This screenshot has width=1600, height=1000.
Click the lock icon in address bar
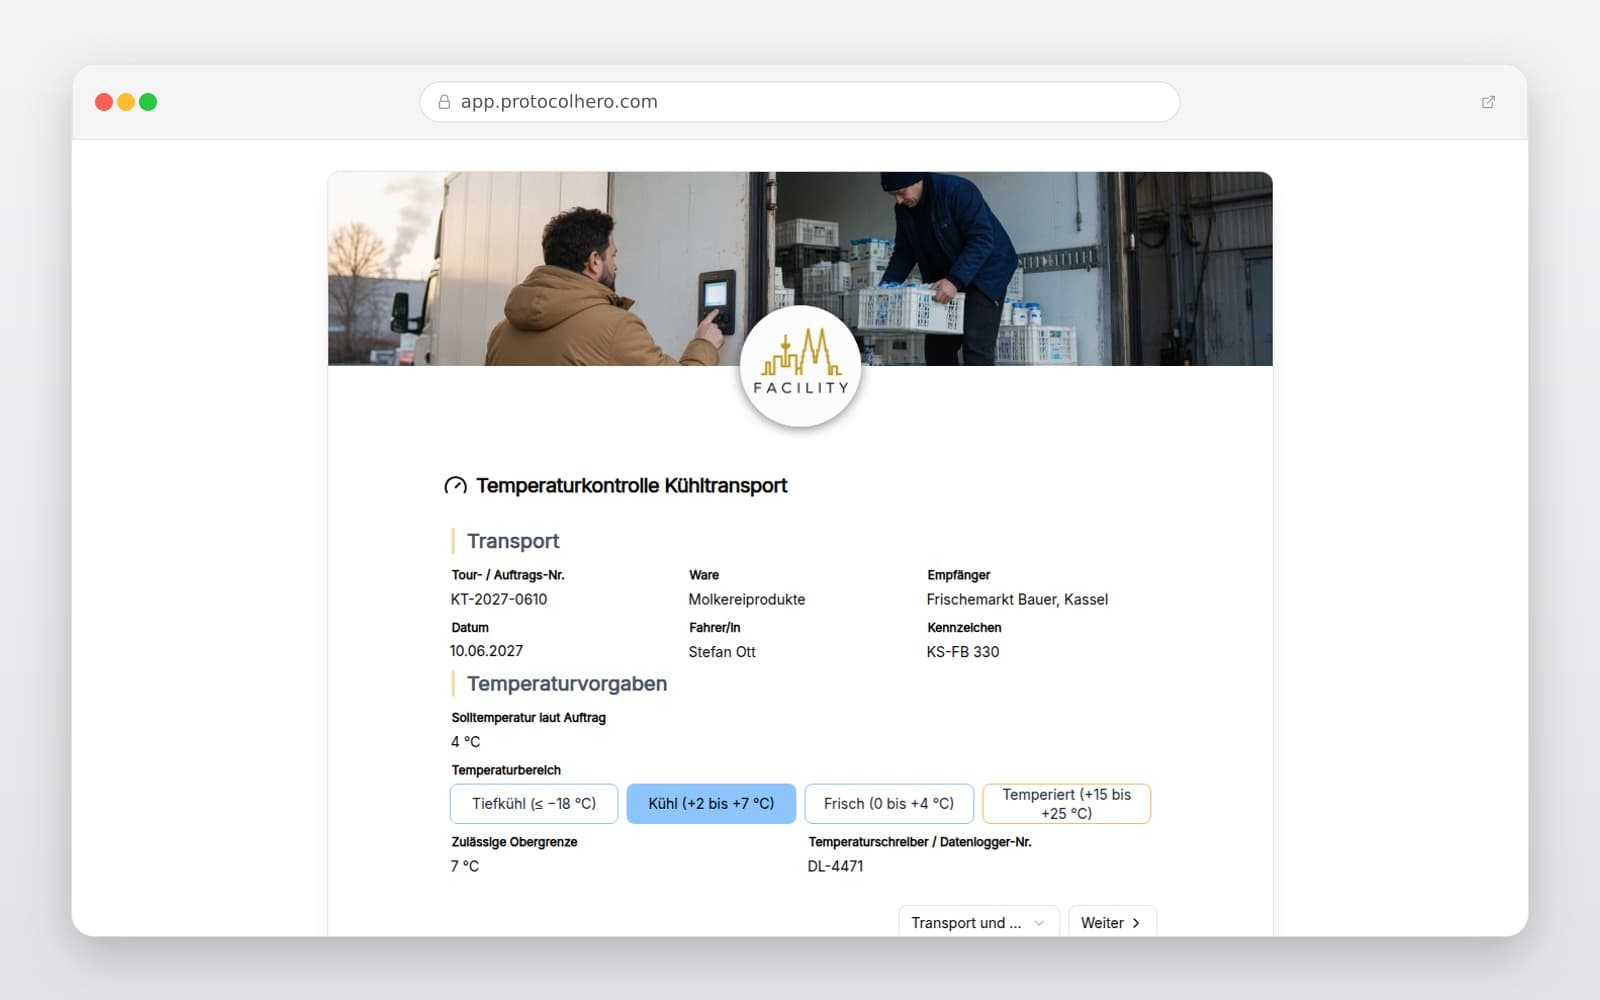click(x=444, y=102)
